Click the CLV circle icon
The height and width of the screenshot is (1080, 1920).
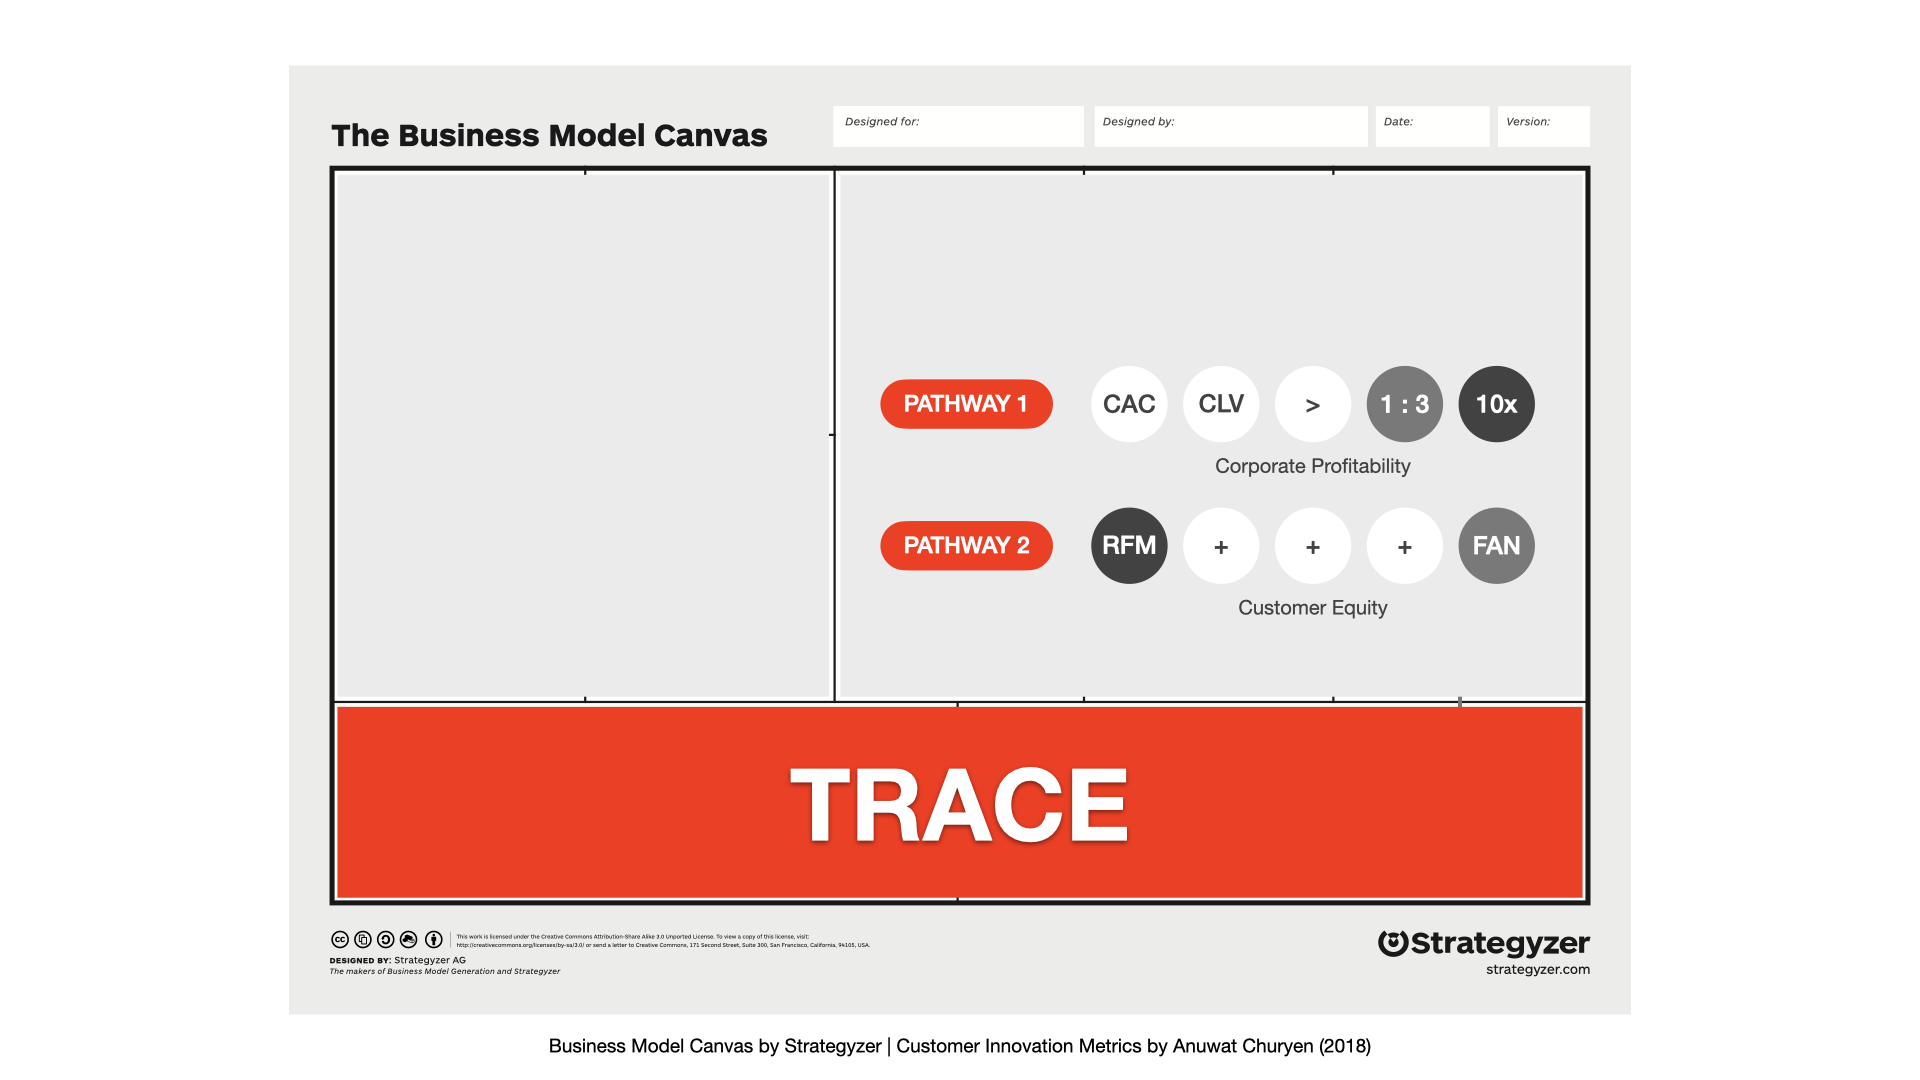coord(1221,404)
